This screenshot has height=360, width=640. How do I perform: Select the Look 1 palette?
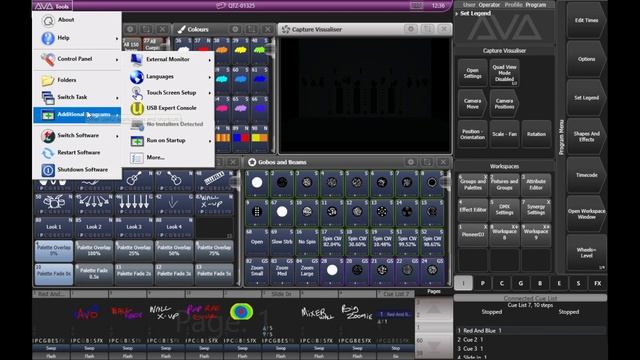54,228
